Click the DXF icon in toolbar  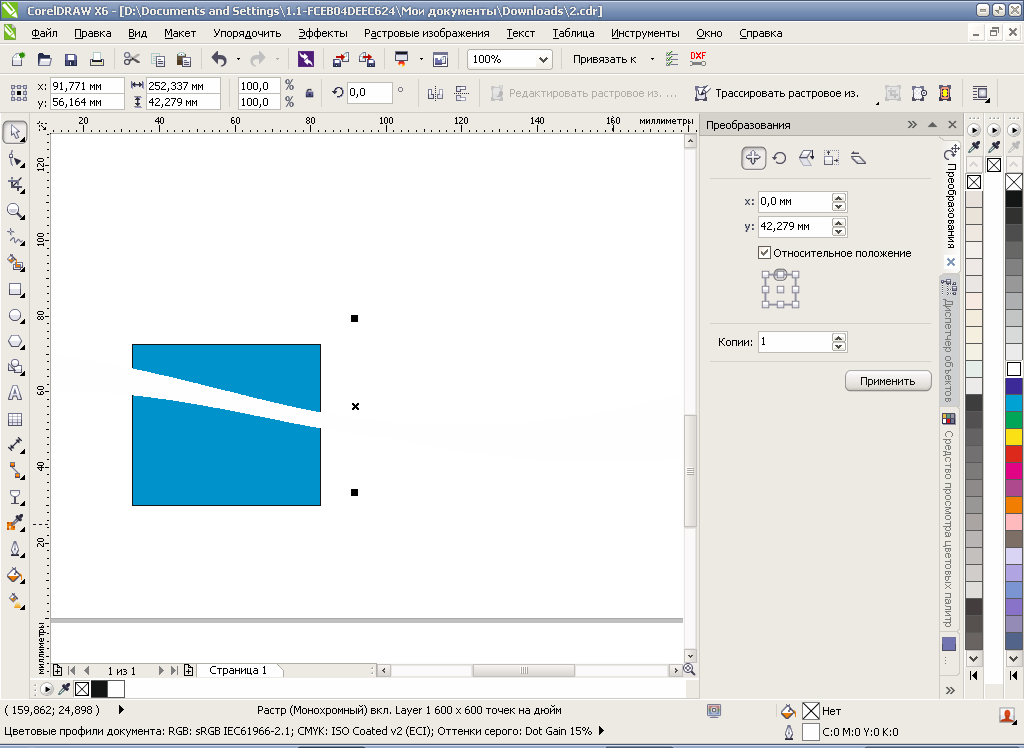pyautogui.click(x=698, y=59)
